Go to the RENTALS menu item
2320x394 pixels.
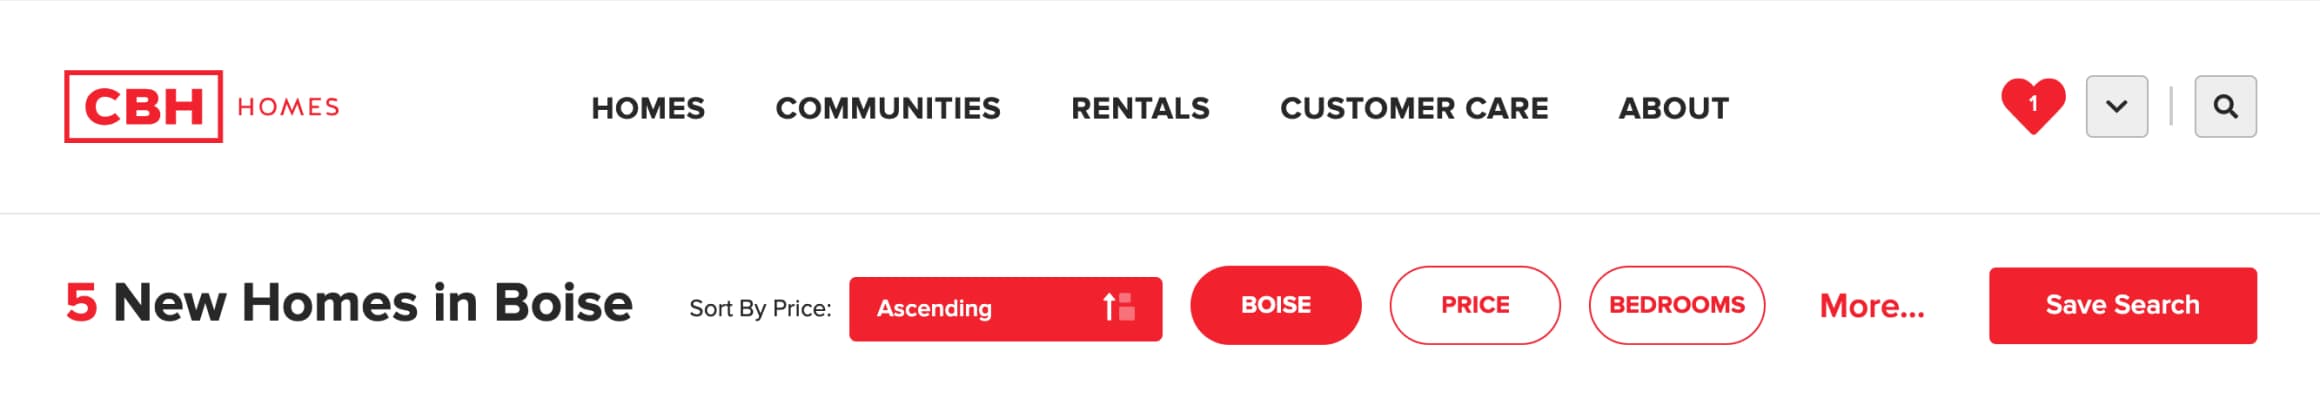click(1140, 108)
